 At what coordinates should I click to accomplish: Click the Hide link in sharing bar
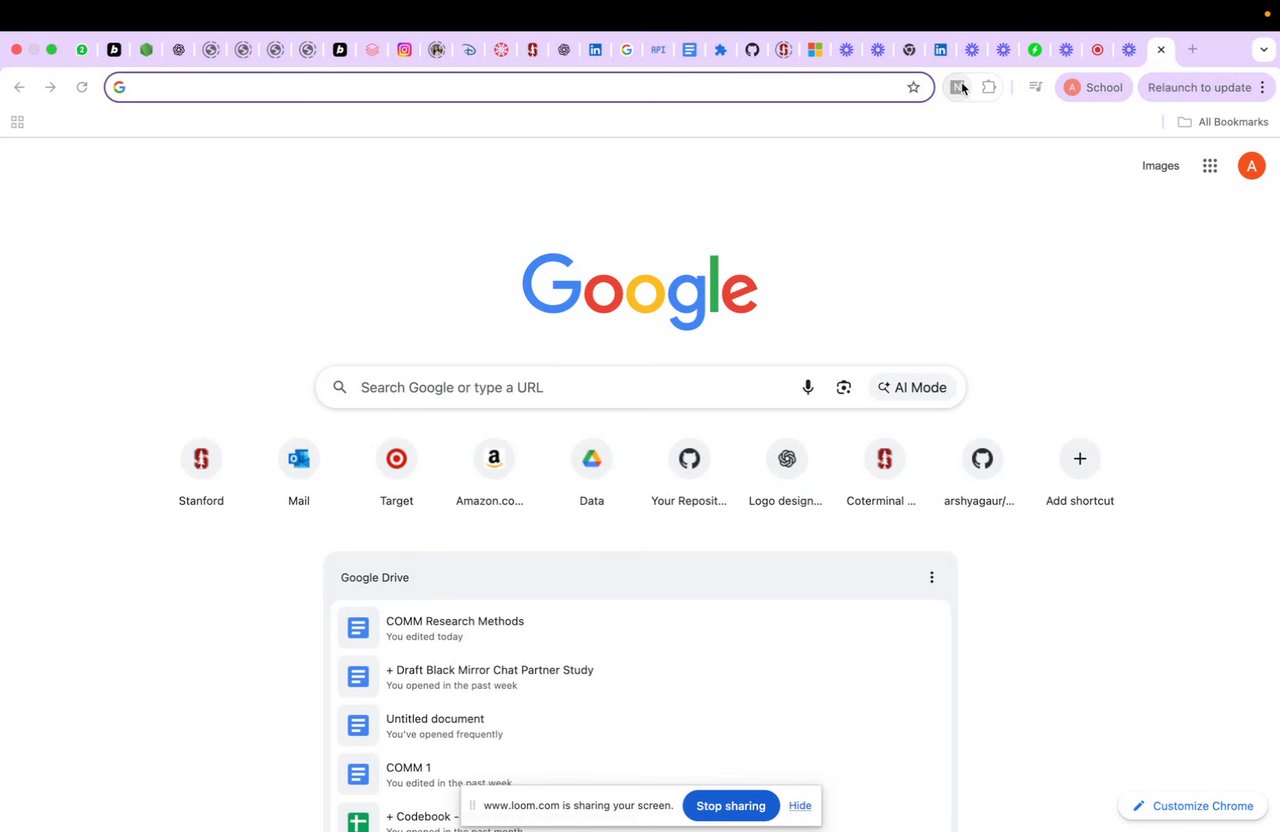click(x=800, y=806)
